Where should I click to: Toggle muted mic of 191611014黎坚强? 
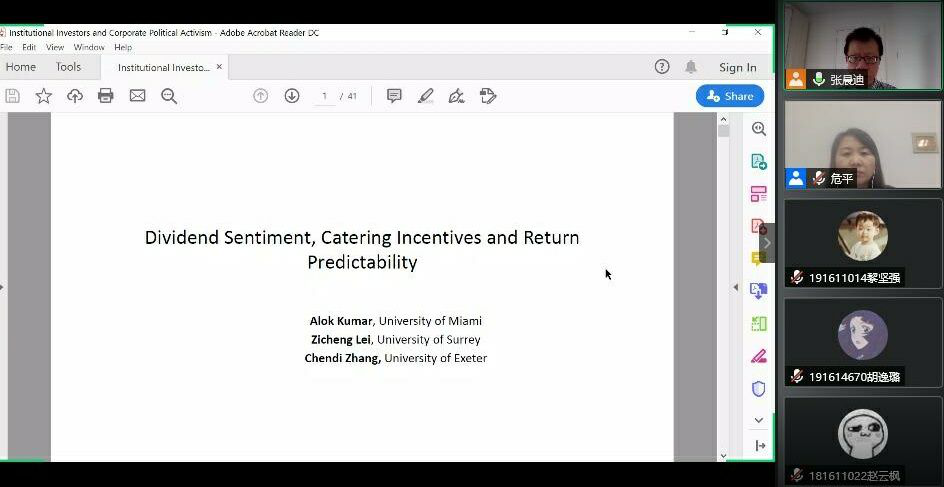tap(797, 278)
